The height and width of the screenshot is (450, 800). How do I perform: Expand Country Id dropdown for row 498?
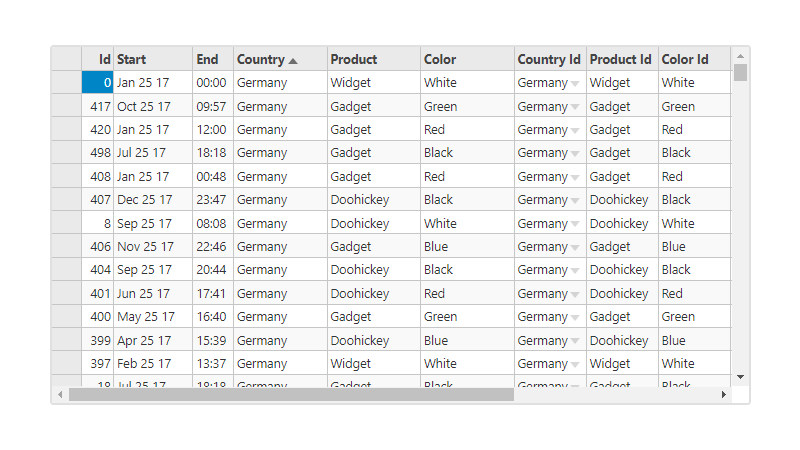coord(576,154)
